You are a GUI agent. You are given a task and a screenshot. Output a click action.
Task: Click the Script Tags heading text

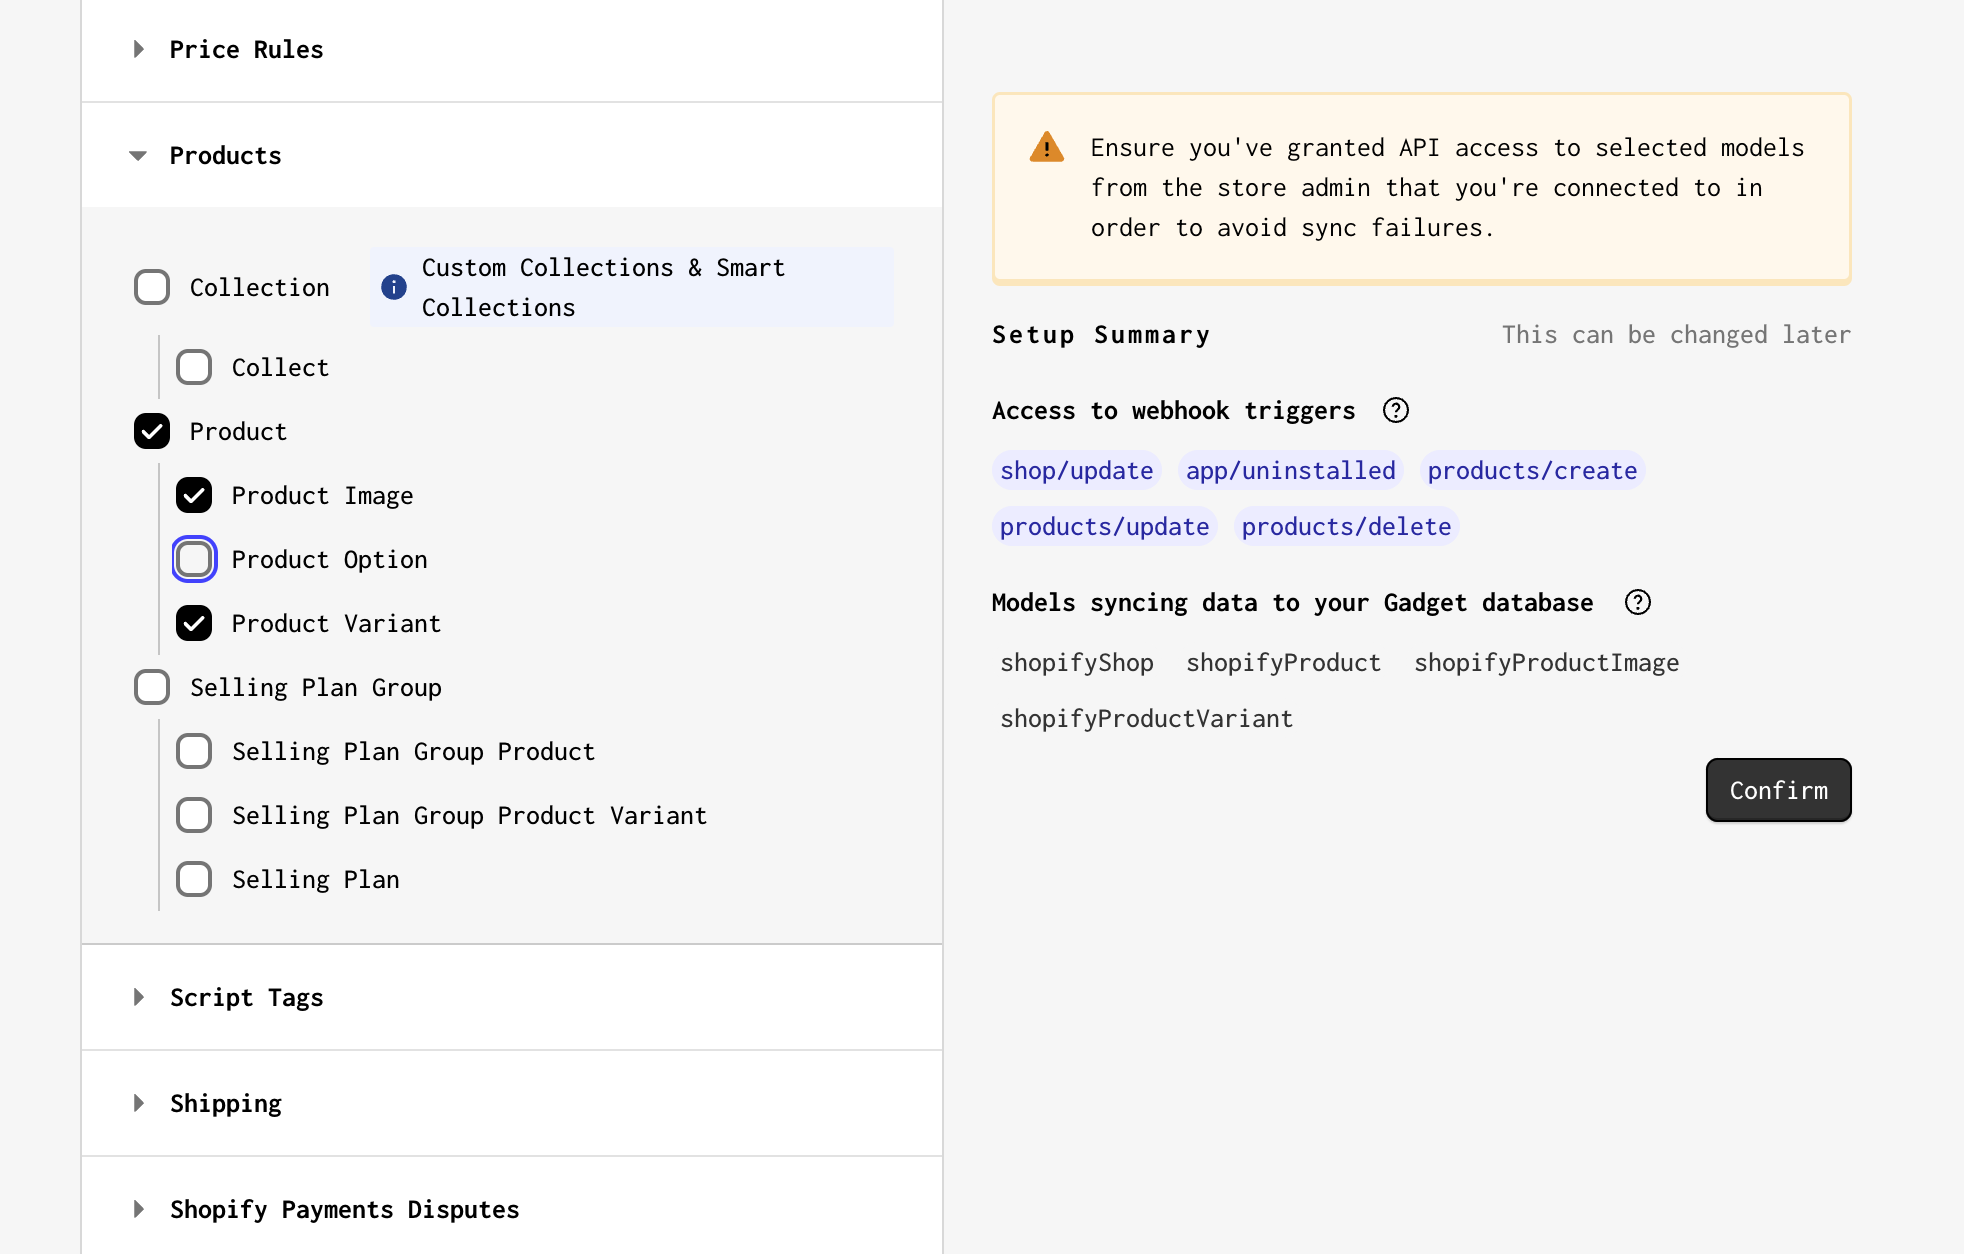[247, 997]
